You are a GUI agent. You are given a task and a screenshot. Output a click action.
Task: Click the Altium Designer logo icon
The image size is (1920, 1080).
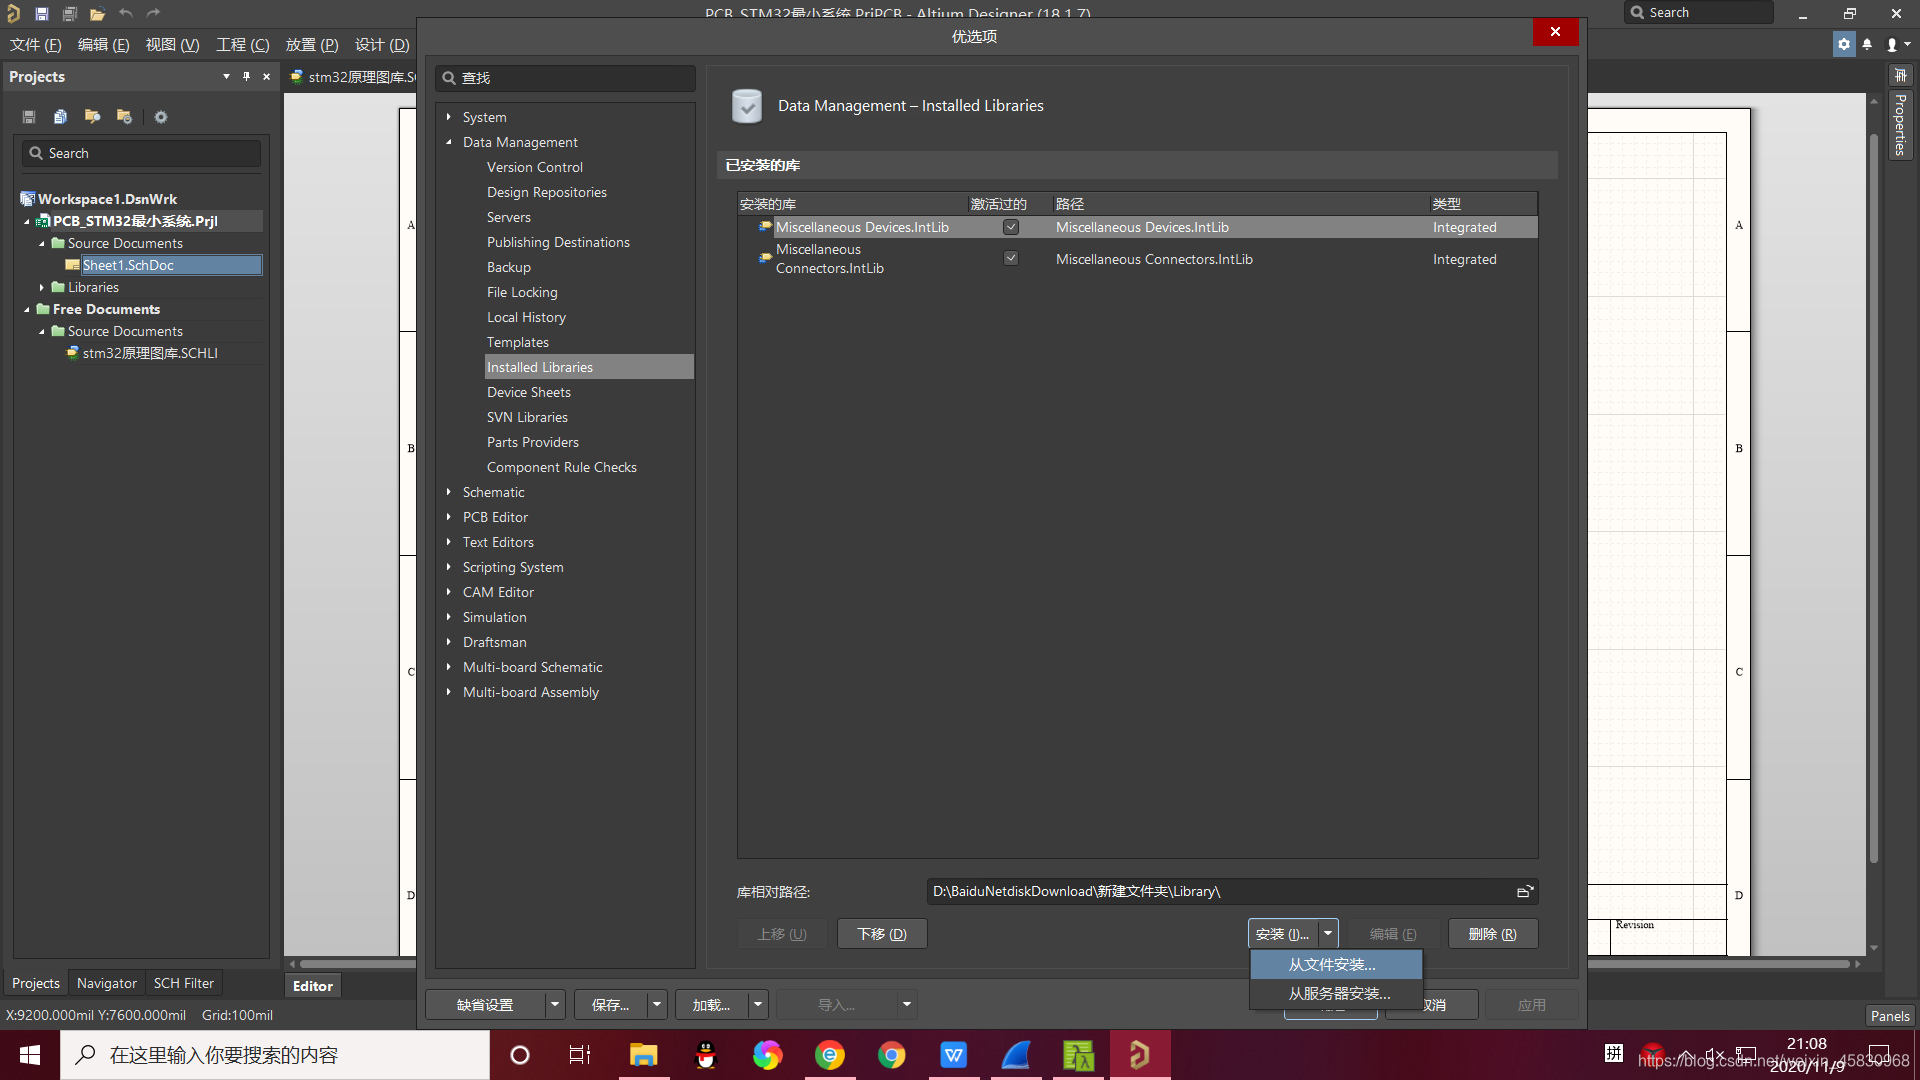pos(13,13)
